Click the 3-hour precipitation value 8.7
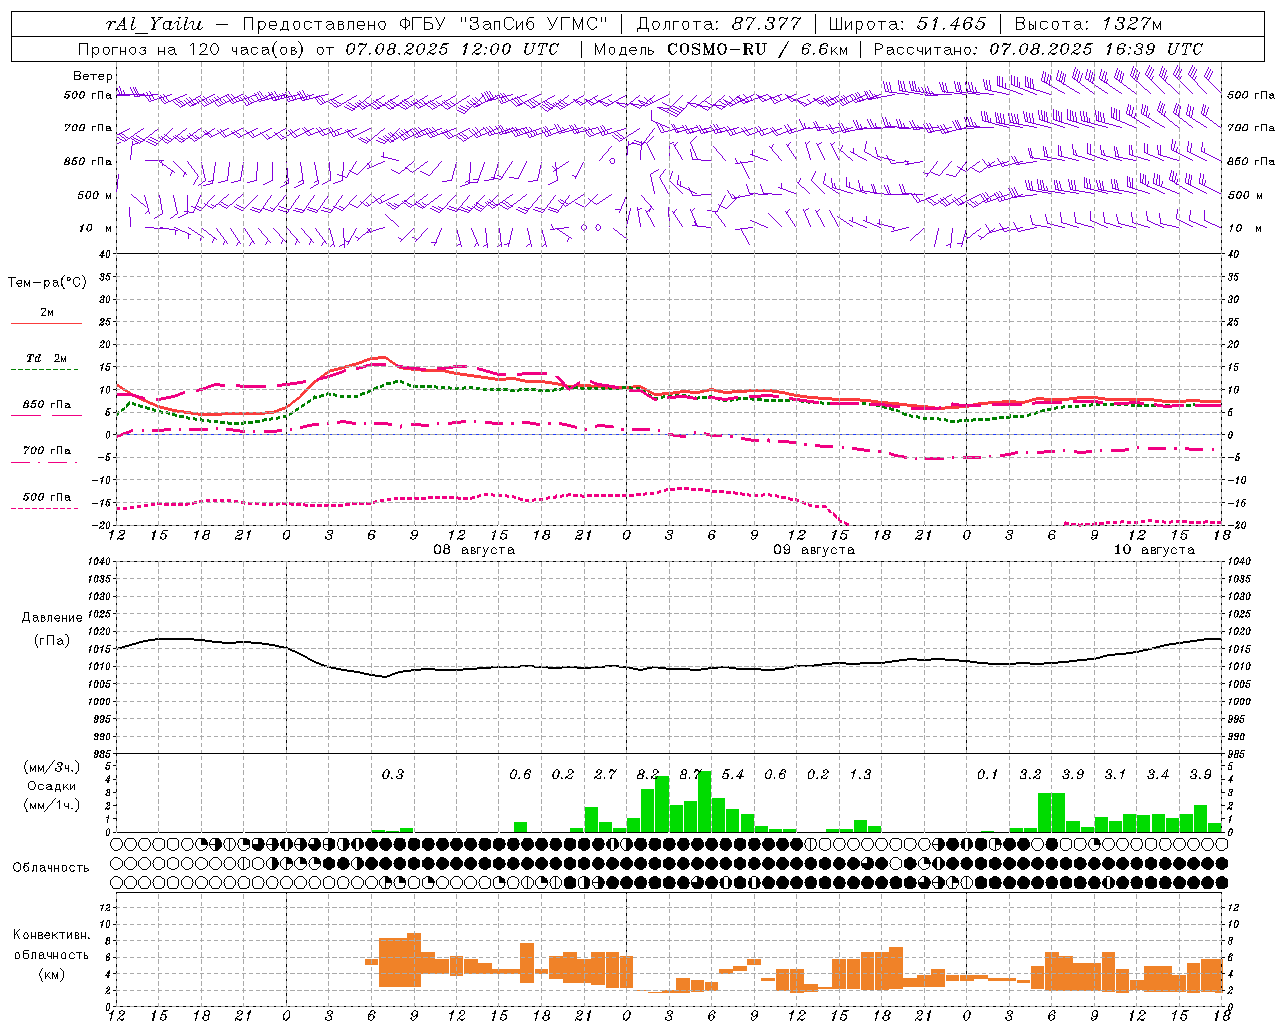1280x1024 pixels. [x=690, y=774]
